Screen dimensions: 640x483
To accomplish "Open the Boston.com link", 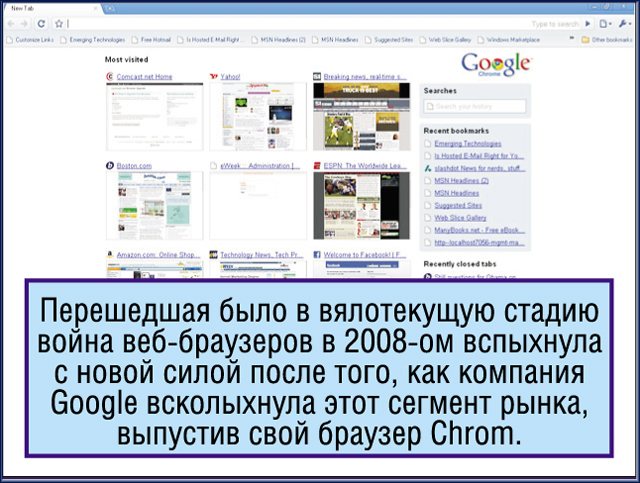I will (134, 166).
